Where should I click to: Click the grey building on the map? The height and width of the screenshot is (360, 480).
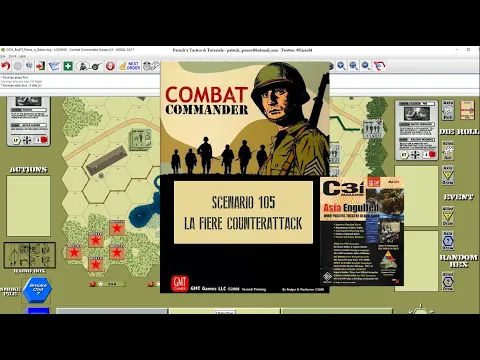coord(107,160)
